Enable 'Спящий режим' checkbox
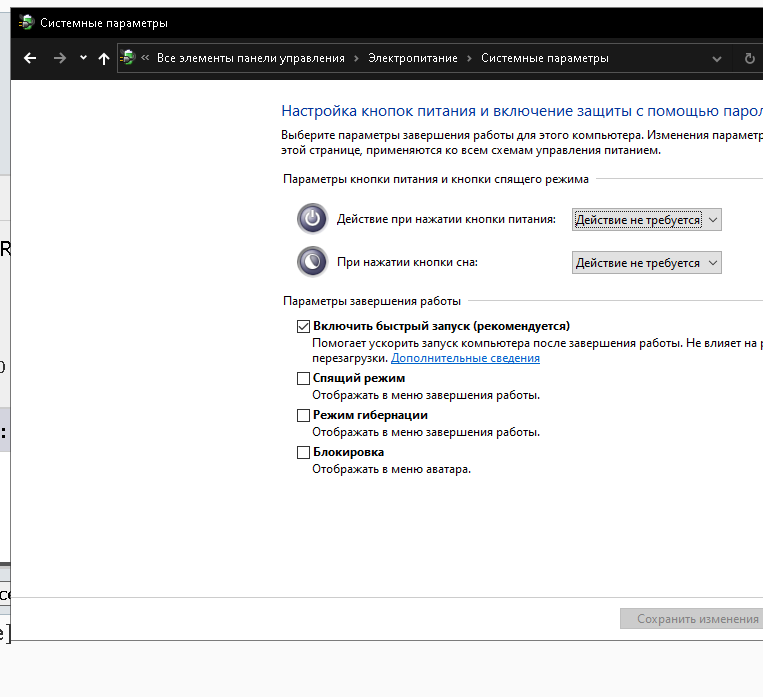The image size is (763, 697). pos(303,378)
